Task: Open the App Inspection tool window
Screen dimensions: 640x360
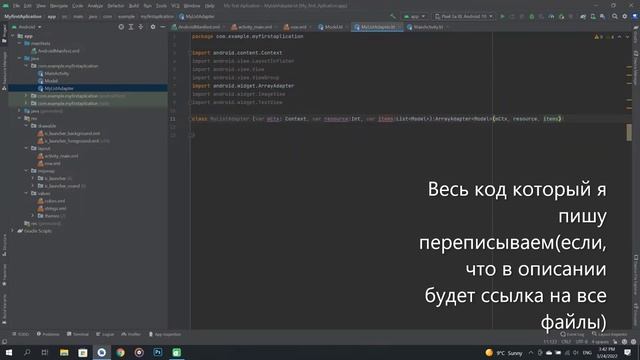Action: pyautogui.click(x=165, y=334)
